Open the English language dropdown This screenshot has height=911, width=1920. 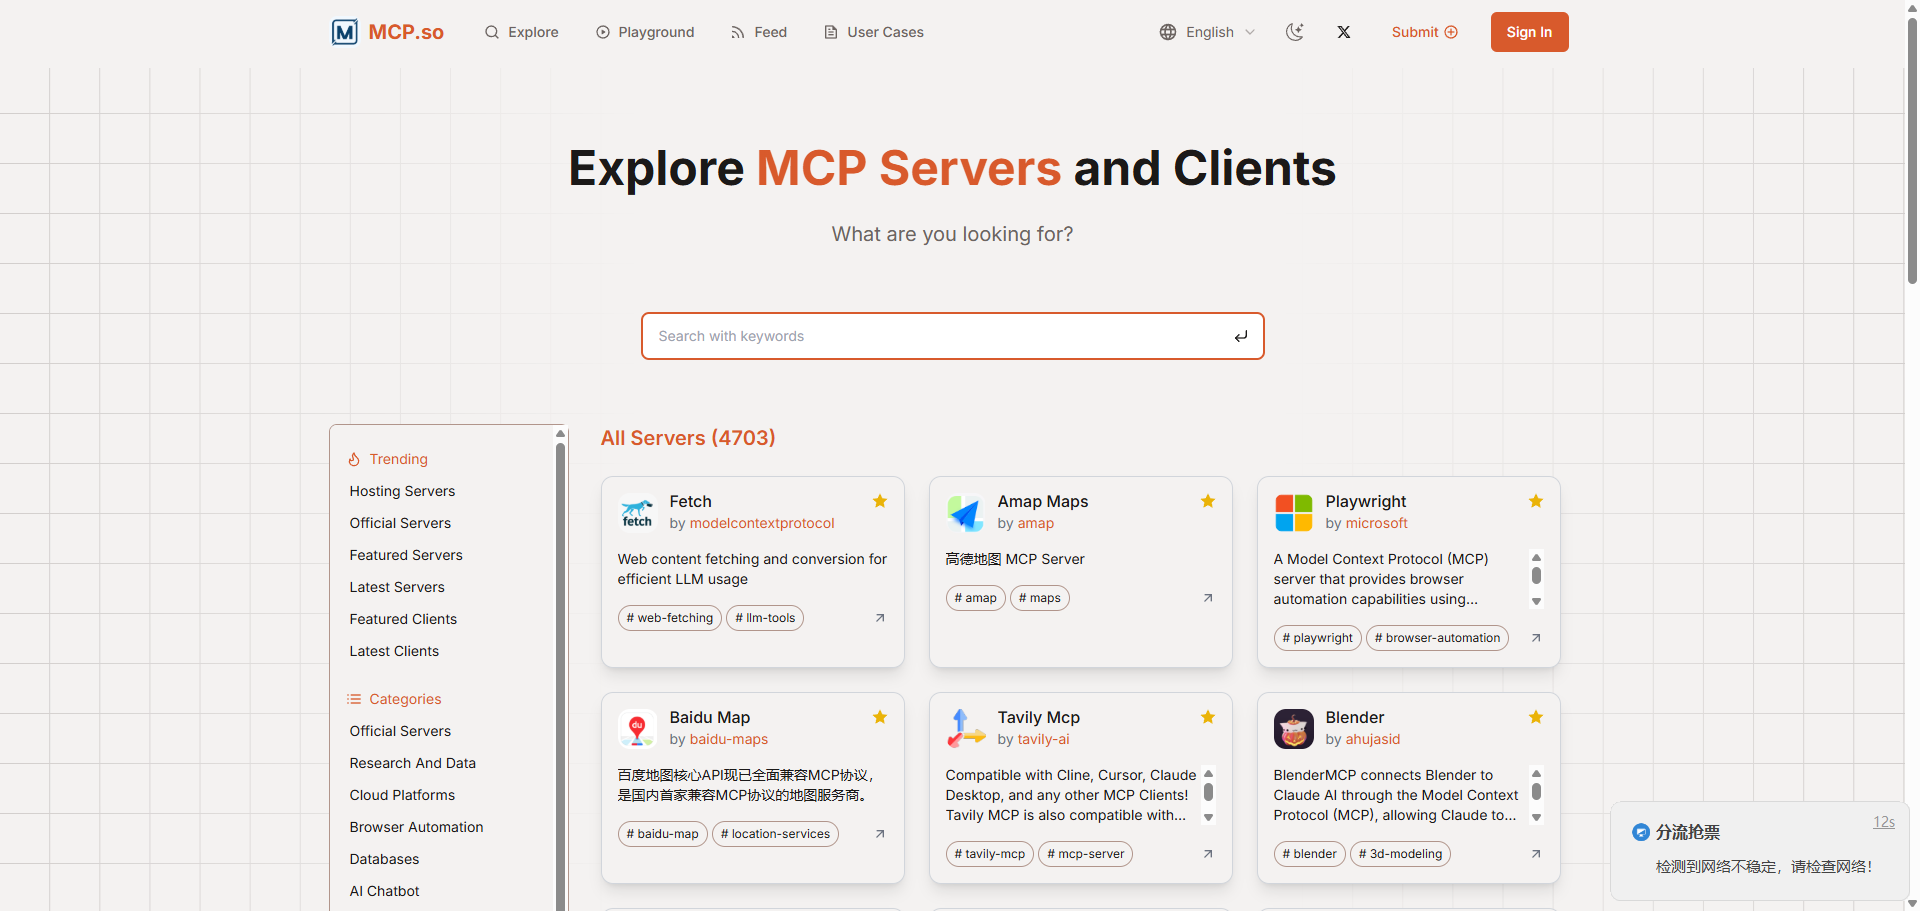[x=1207, y=32]
